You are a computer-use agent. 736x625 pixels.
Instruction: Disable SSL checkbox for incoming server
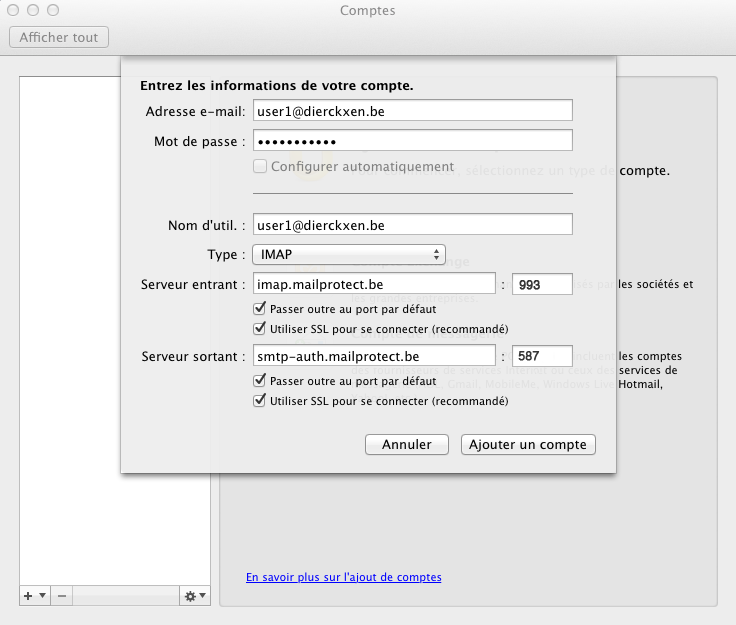pyautogui.click(x=261, y=329)
